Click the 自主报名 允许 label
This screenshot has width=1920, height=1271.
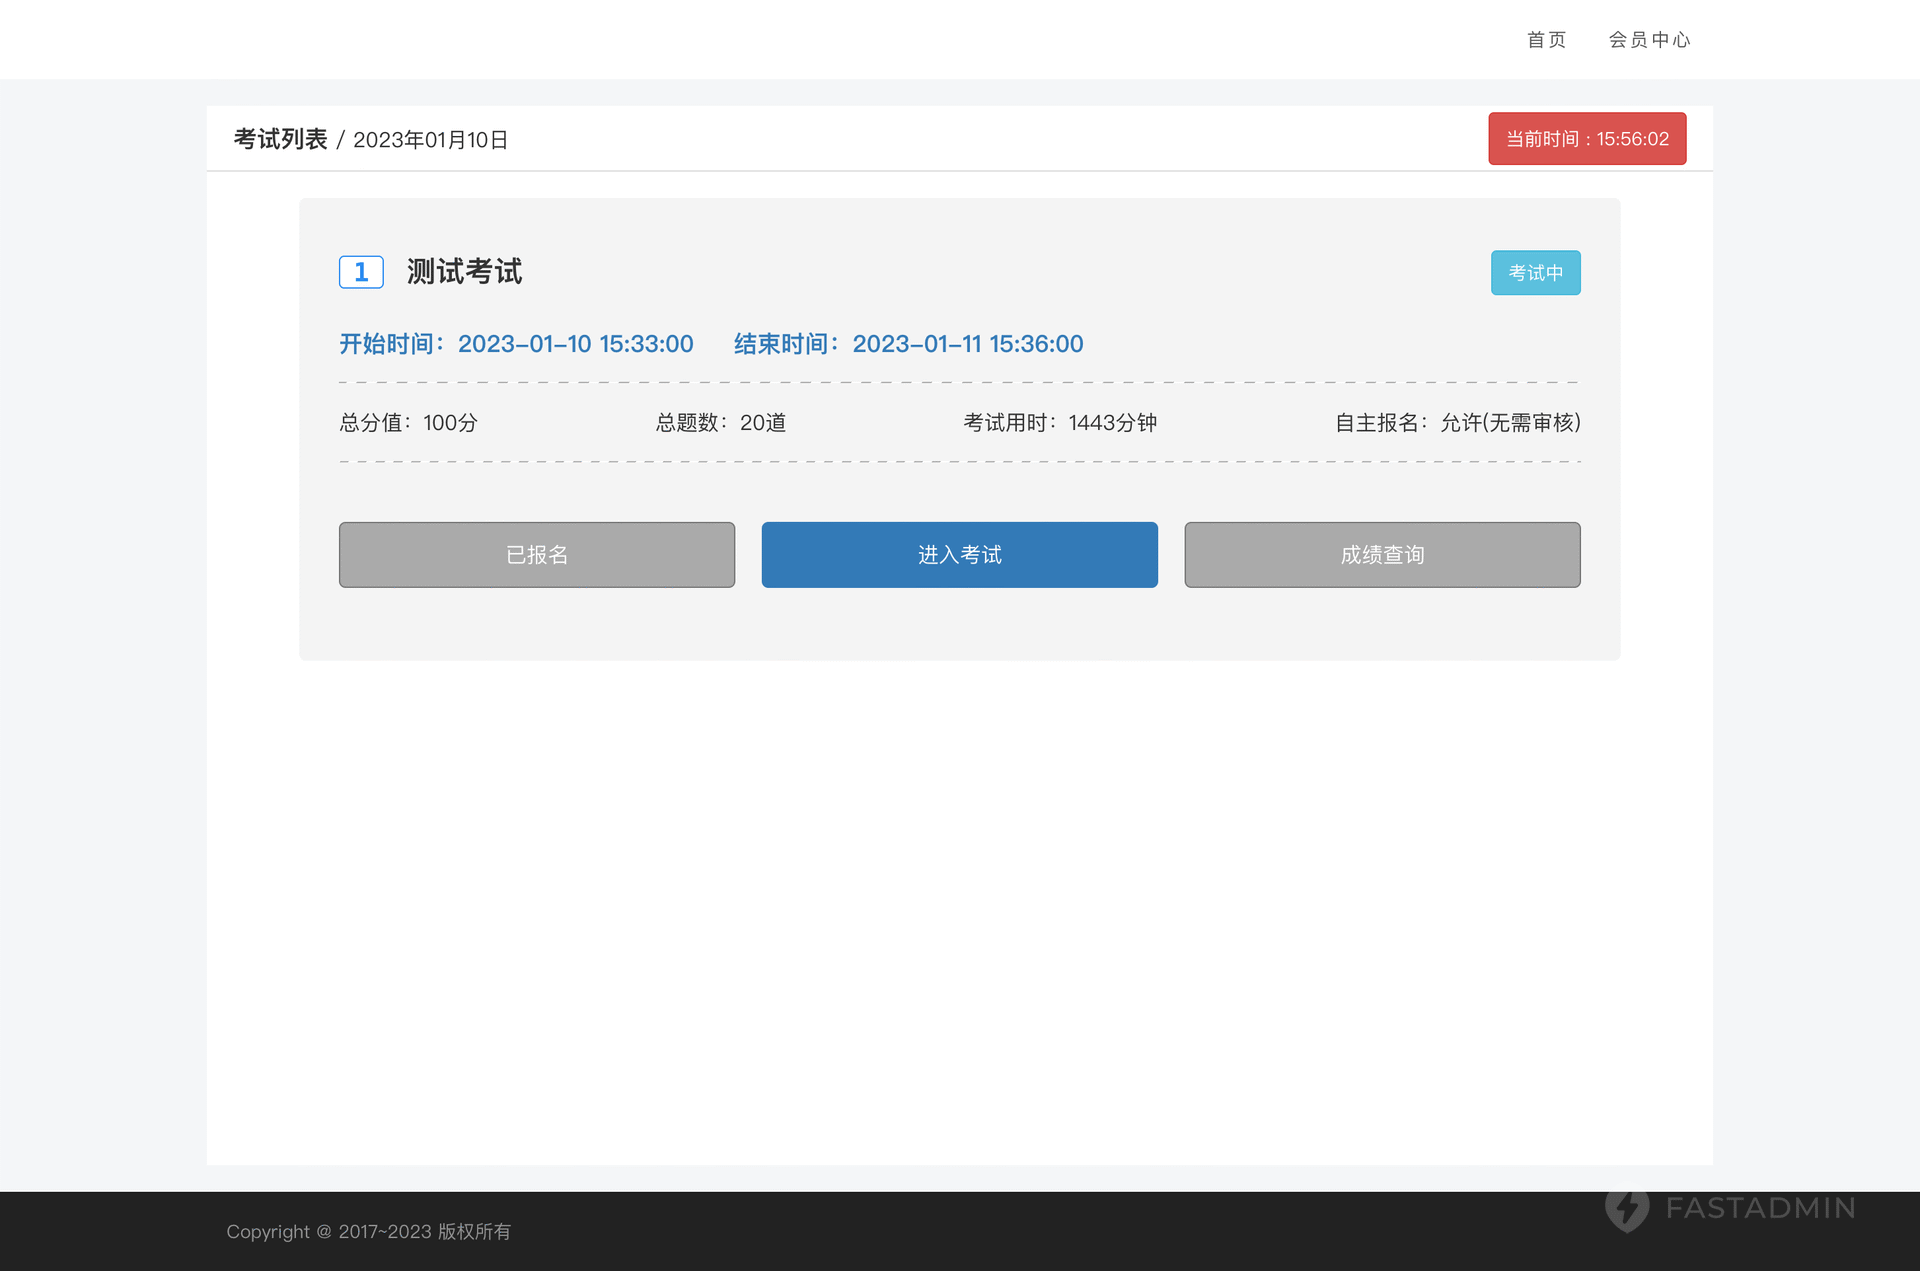(1457, 423)
